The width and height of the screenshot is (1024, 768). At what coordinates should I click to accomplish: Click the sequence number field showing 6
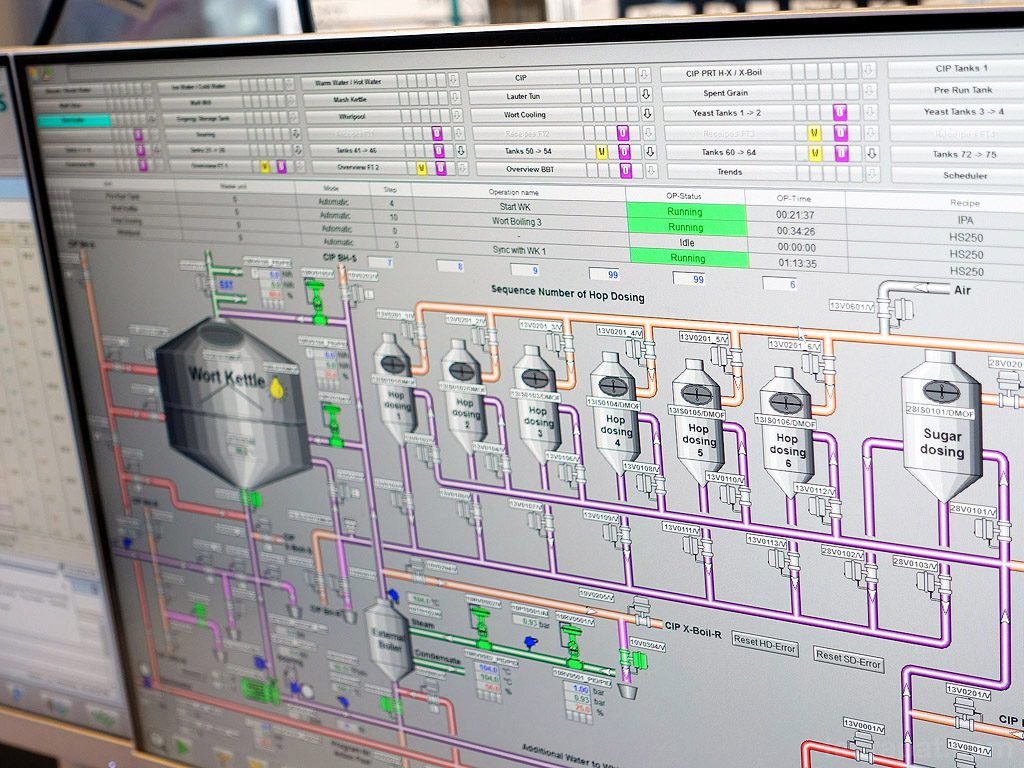780,284
